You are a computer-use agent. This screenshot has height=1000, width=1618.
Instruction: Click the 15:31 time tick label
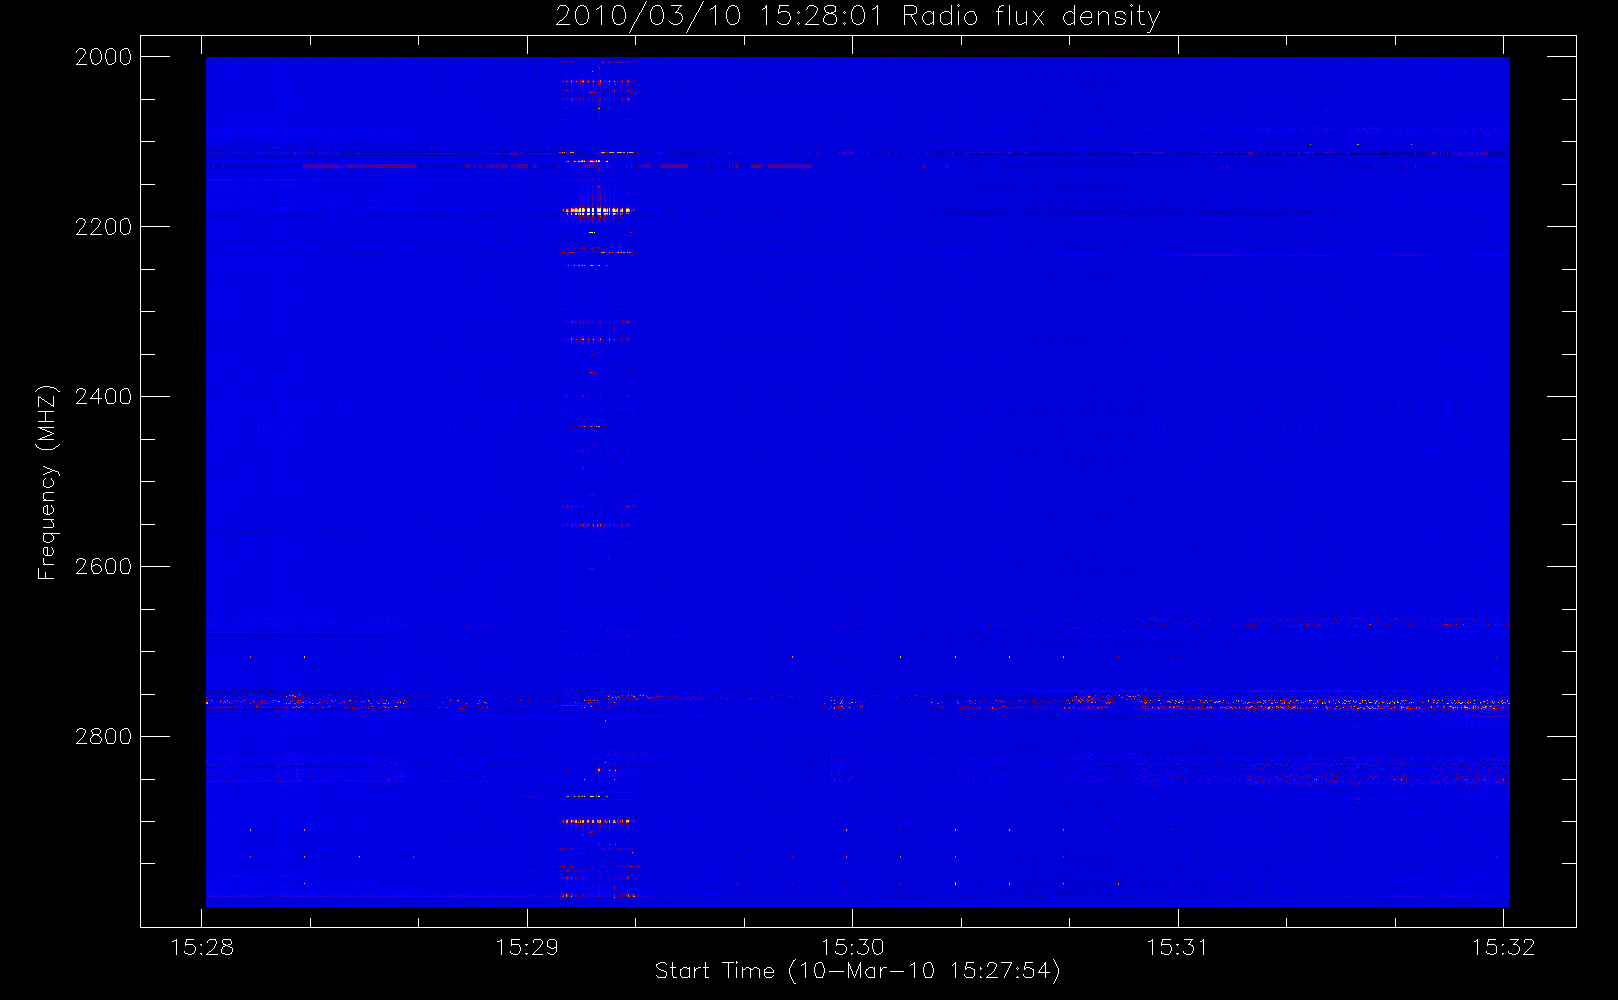tap(1177, 947)
